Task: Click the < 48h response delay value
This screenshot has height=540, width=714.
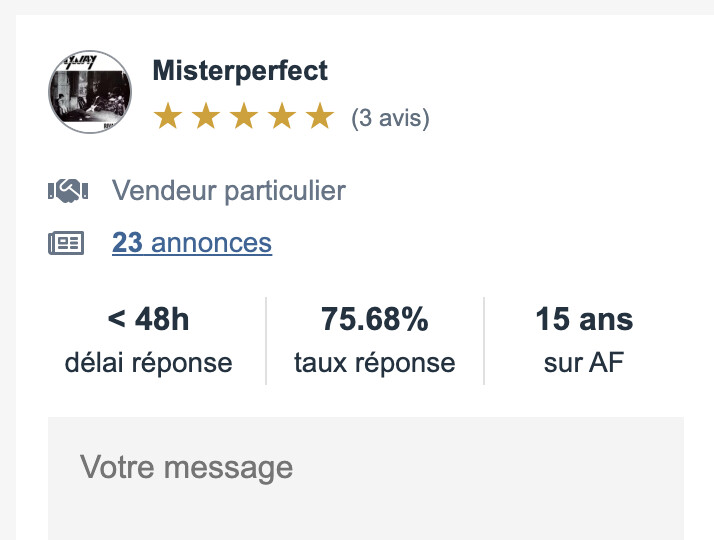Action: [148, 319]
